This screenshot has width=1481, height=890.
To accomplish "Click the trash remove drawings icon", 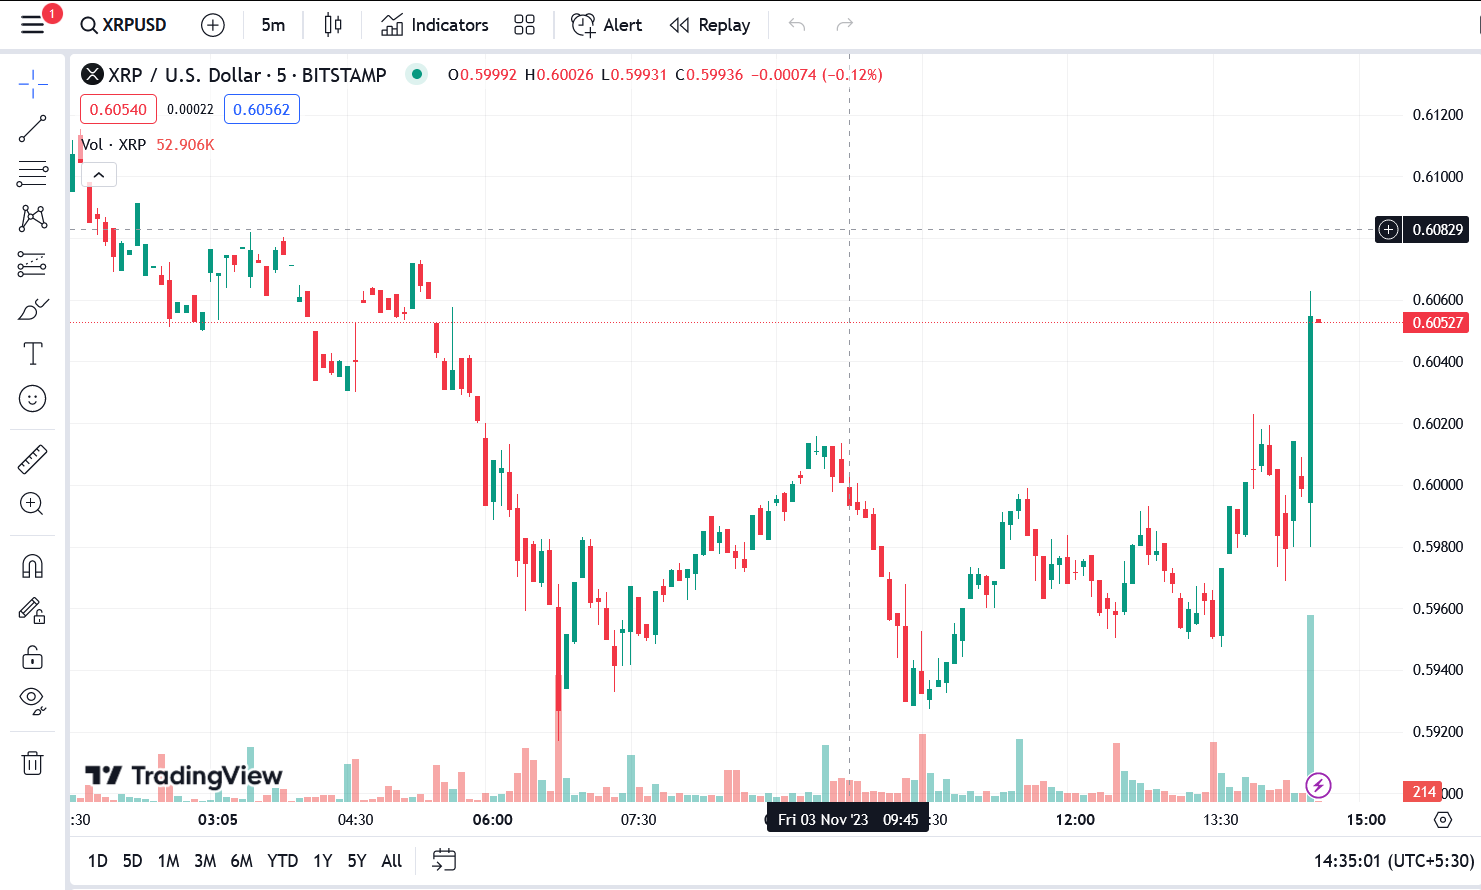I will pos(32,763).
